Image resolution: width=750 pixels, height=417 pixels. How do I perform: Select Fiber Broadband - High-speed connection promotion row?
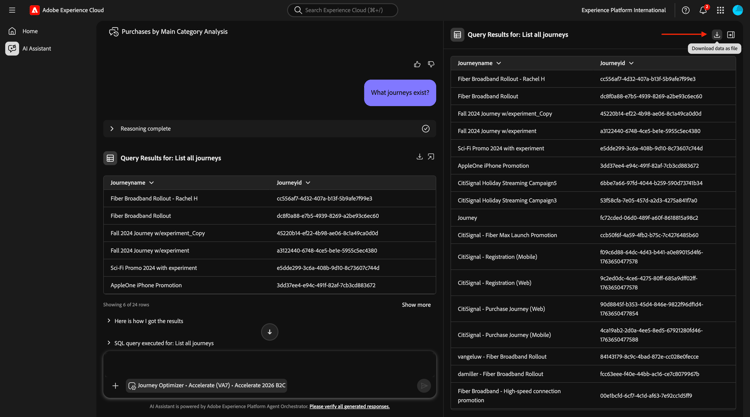pyautogui.click(x=593, y=395)
